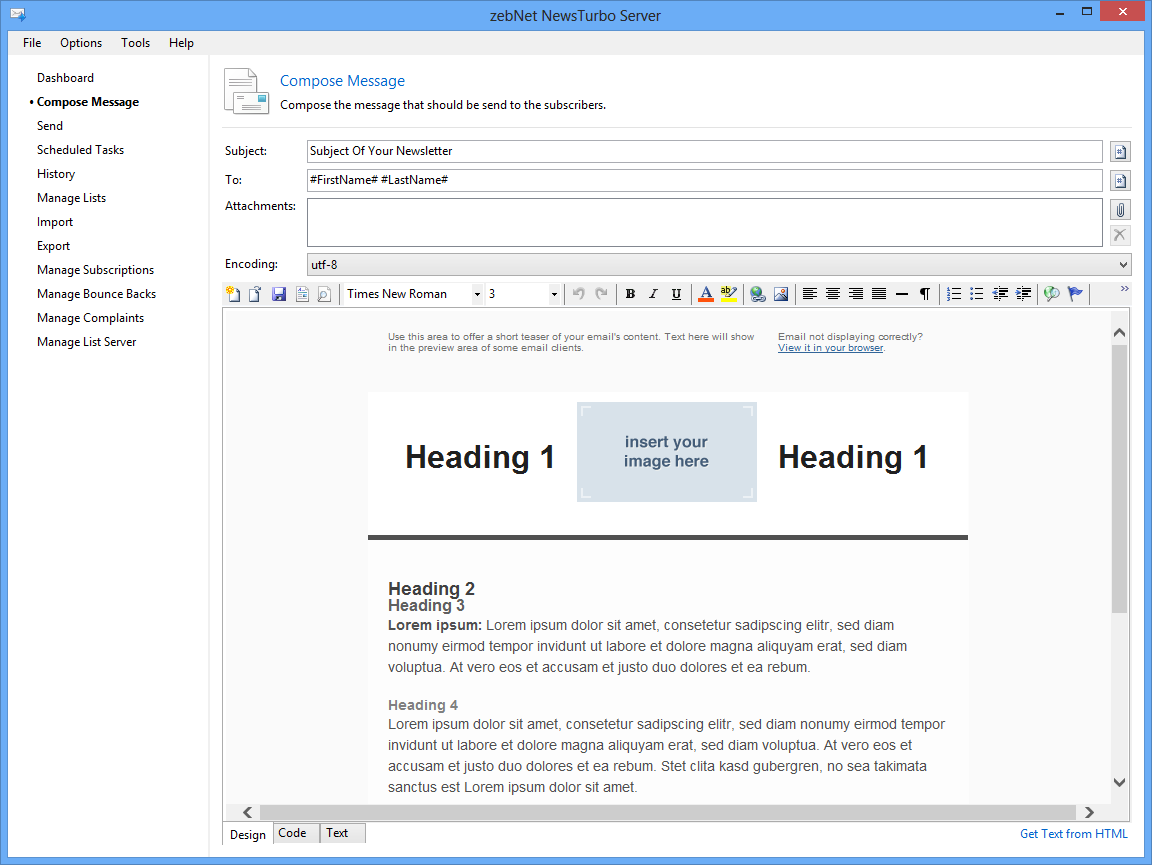Screen dimensions: 1152x865
Task: Open the font color picker
Action: (705, 294)
